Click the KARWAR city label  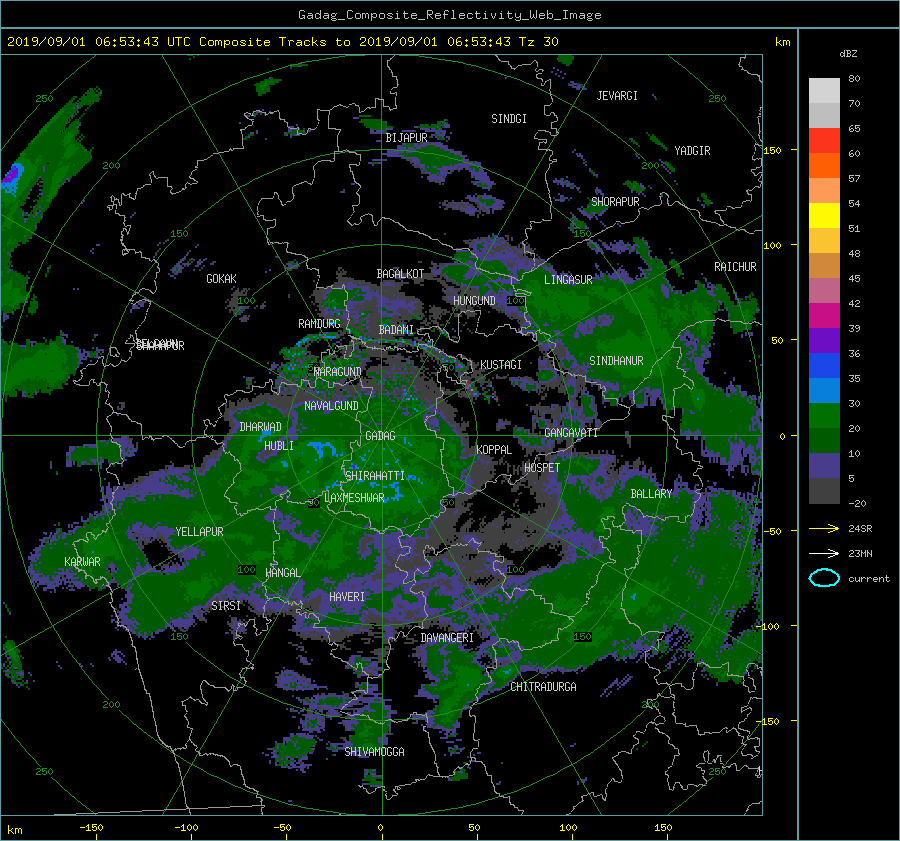(x=82, y=562)
